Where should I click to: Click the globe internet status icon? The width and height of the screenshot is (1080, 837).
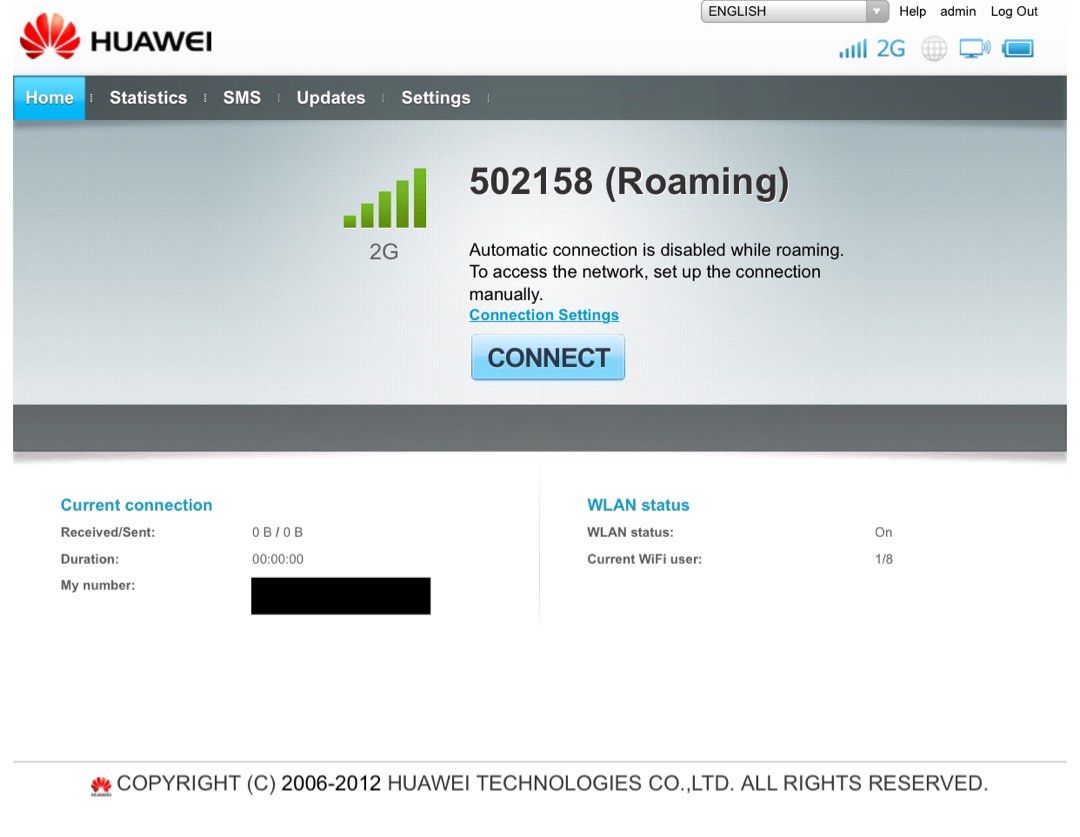pyautogui.click(x=933, y=47)
